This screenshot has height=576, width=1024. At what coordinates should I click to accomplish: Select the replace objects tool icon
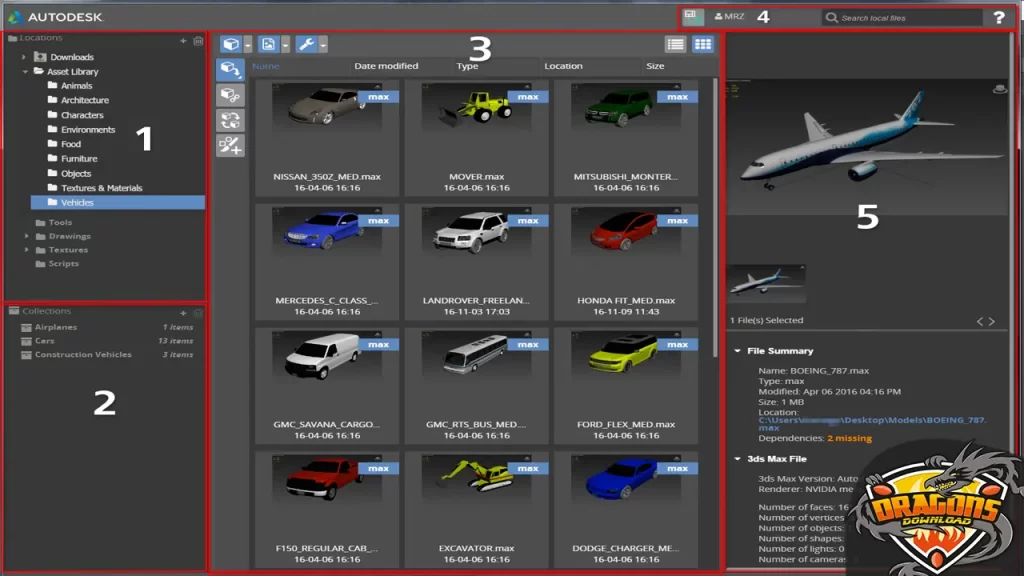[x=231, y=120]
